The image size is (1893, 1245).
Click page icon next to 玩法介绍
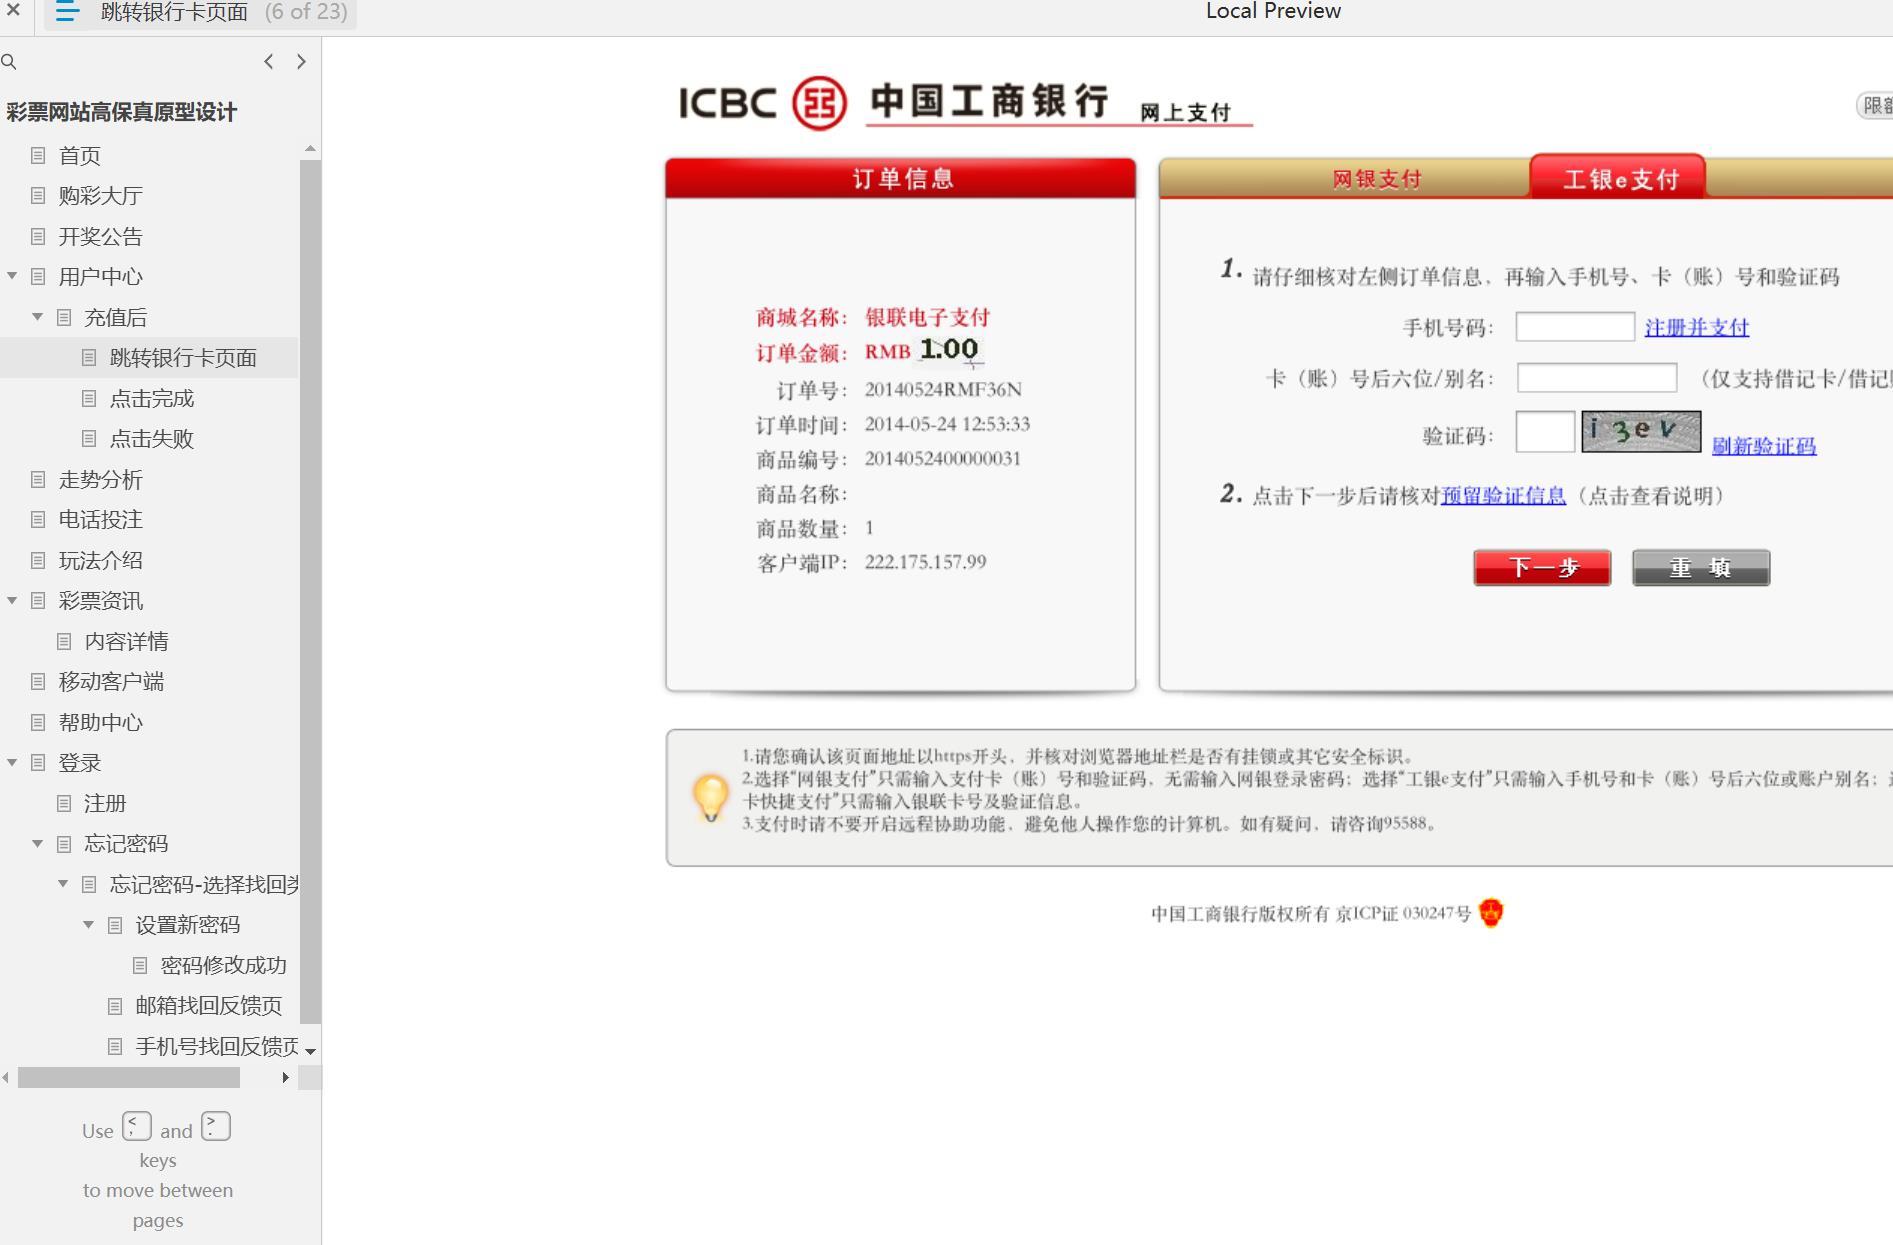coord(38,560)
